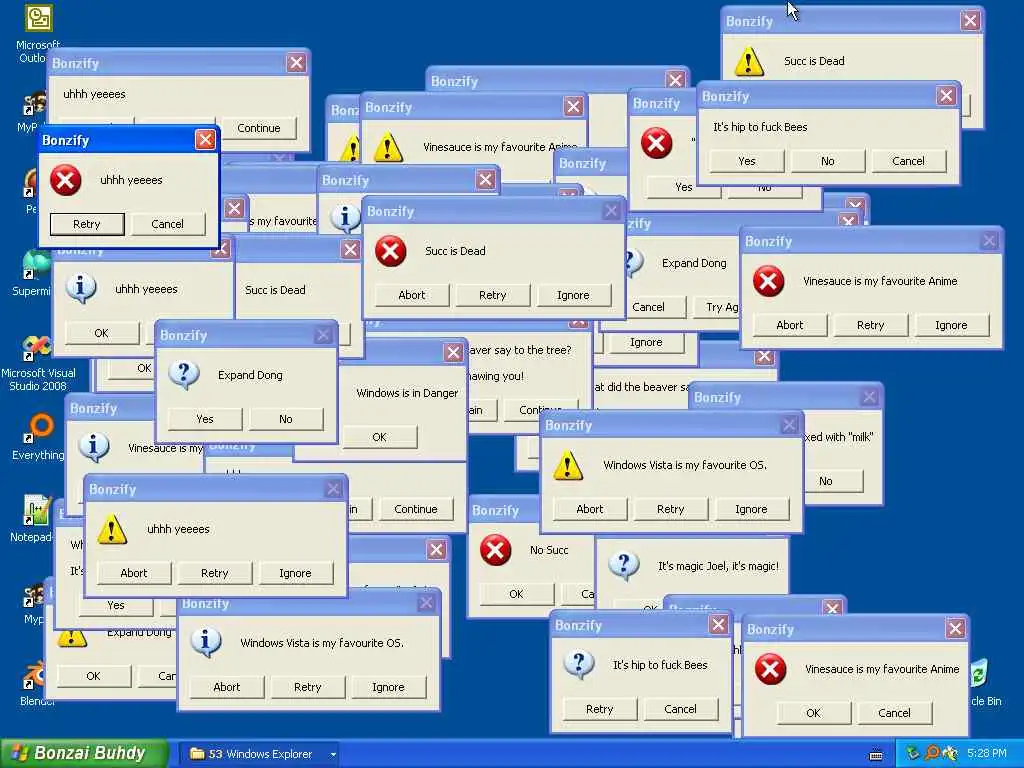Click Ignore in Windows Vista info dialog

pyautogui.click(x=388, y=687)
